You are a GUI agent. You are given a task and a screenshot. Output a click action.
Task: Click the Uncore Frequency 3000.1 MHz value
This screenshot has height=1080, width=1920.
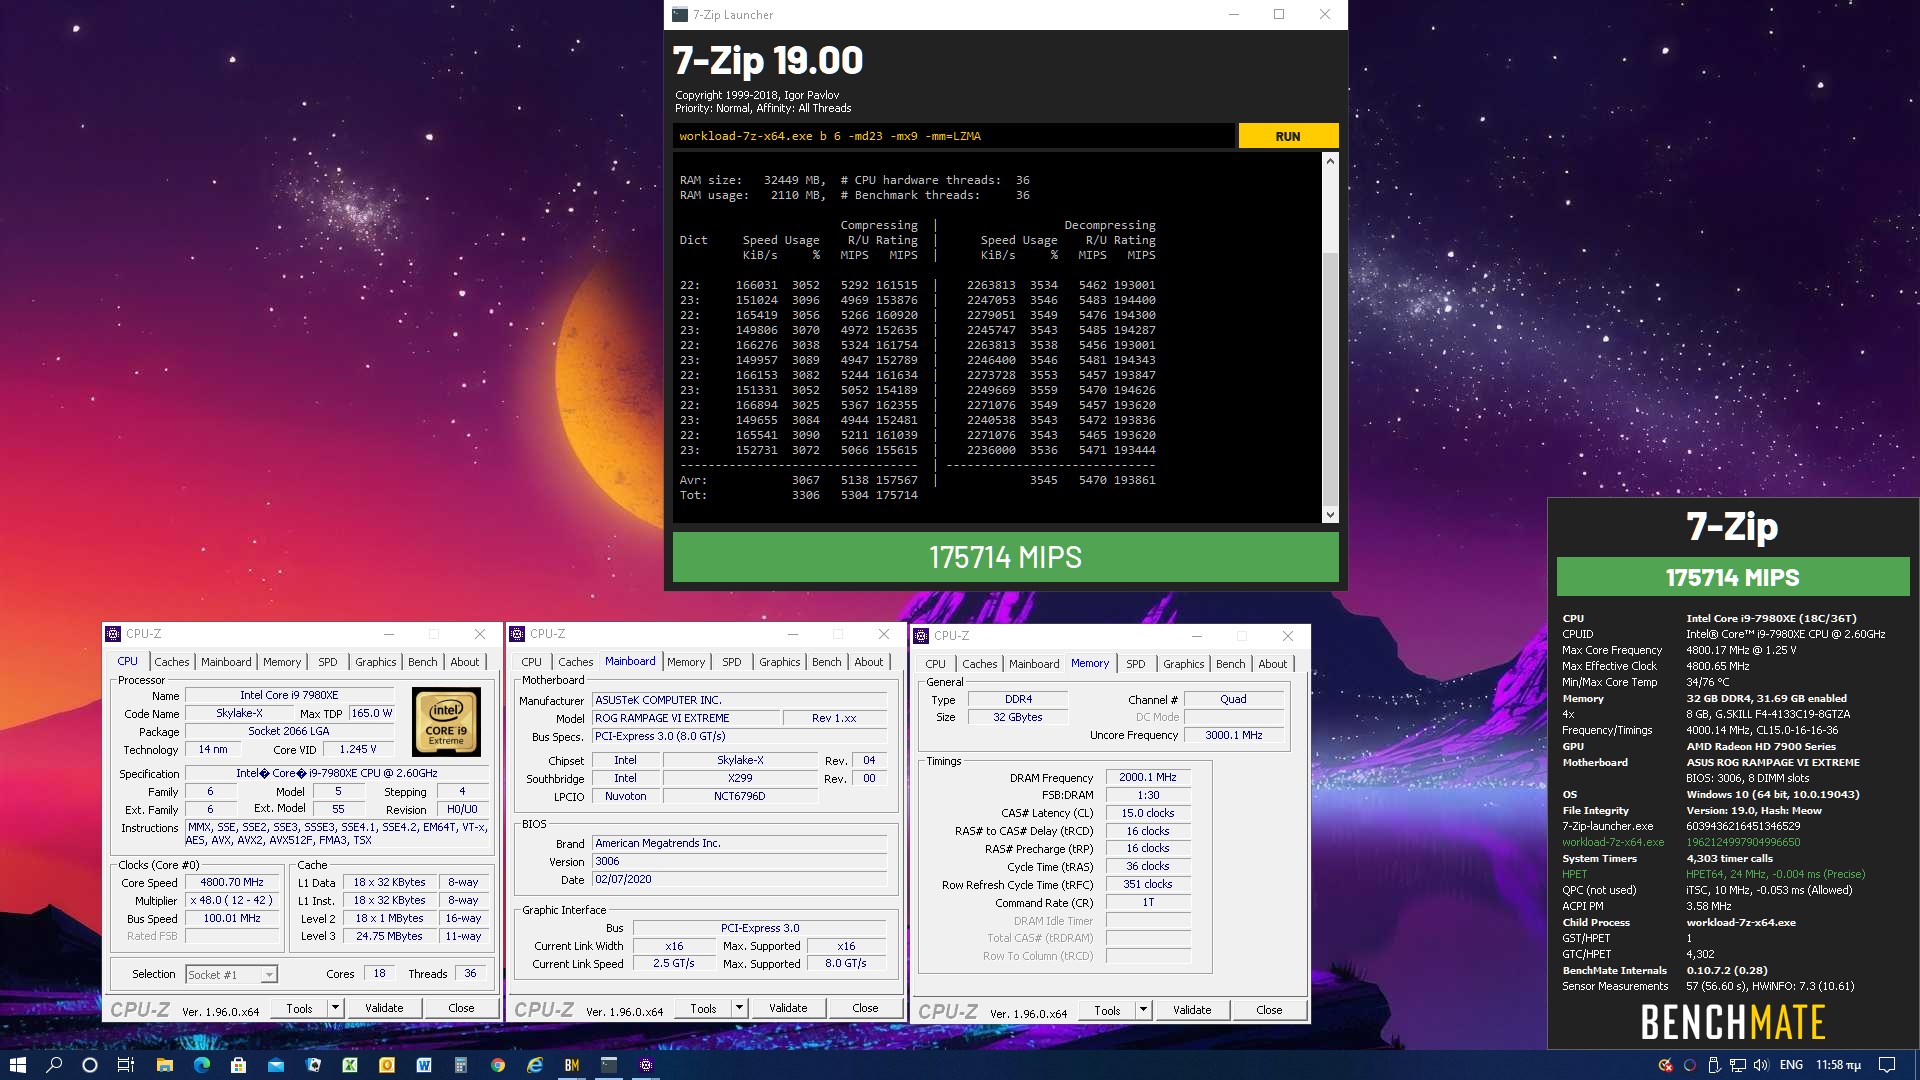[1234, 735]
